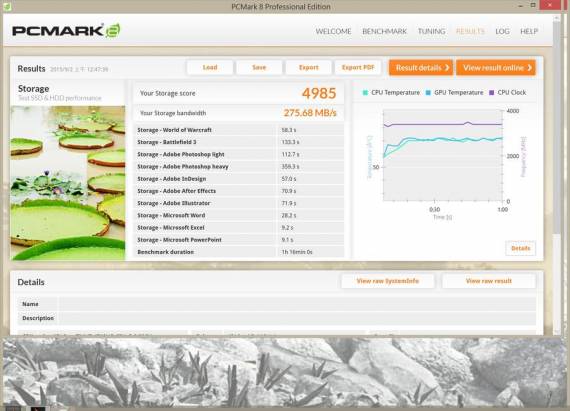
Task: Switch to the Benchmark tab
Action: point(384,31)
